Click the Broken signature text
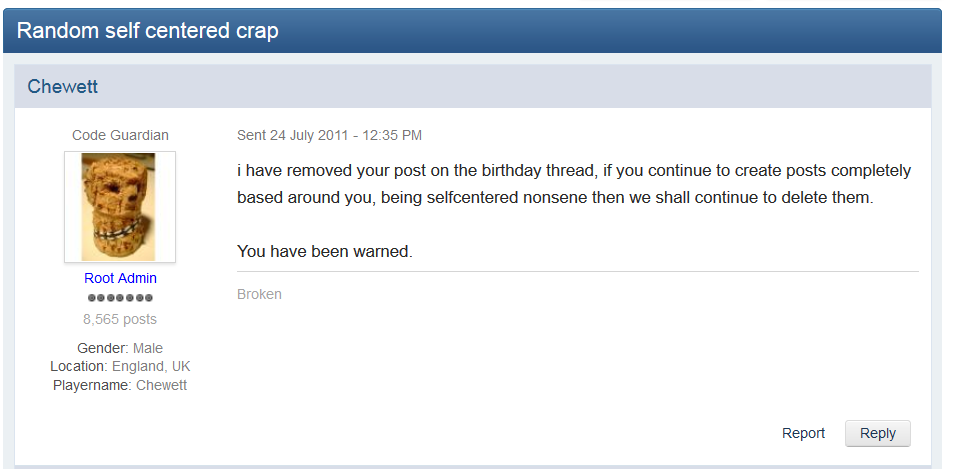Image resolution: width=954 pixels, height=469 pixels. (259, 294)
